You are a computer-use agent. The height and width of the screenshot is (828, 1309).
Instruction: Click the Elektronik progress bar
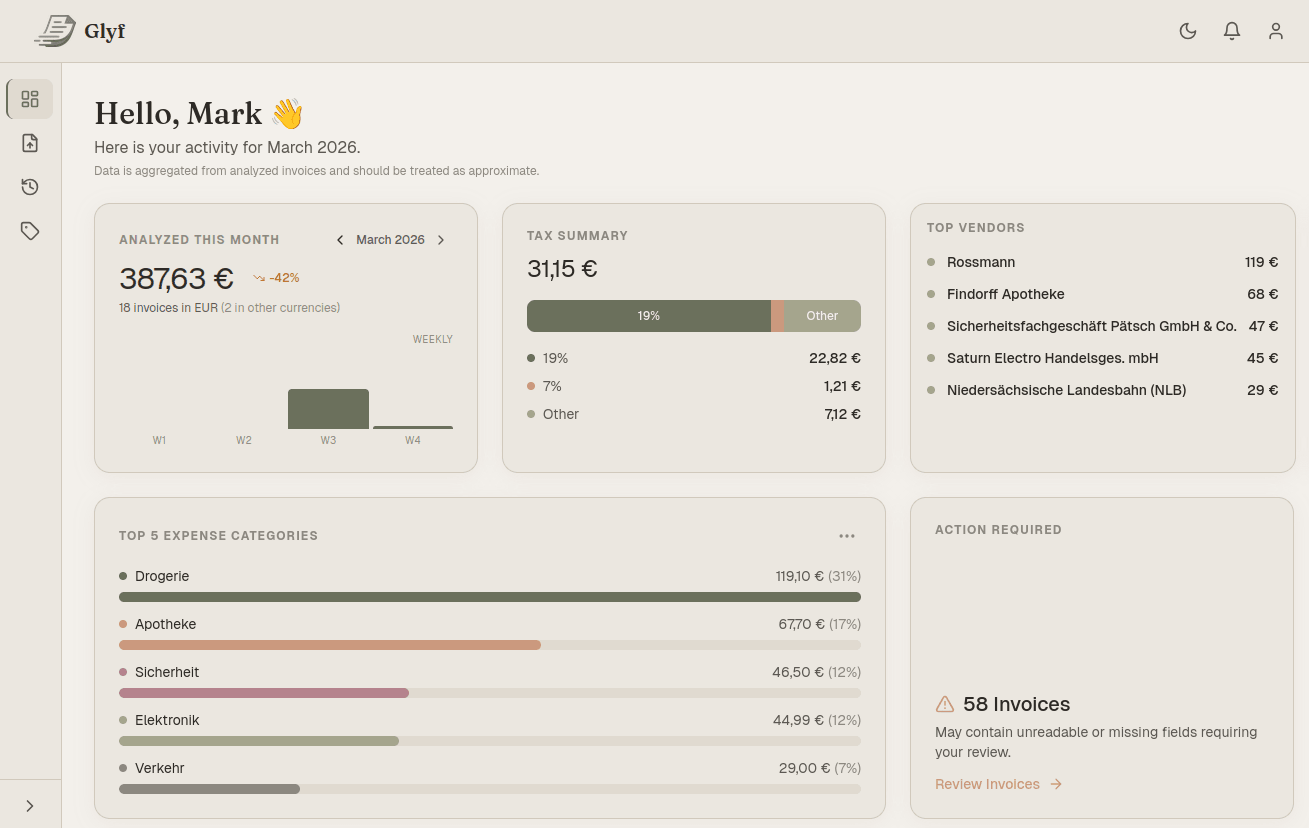(x=490, y=741)
